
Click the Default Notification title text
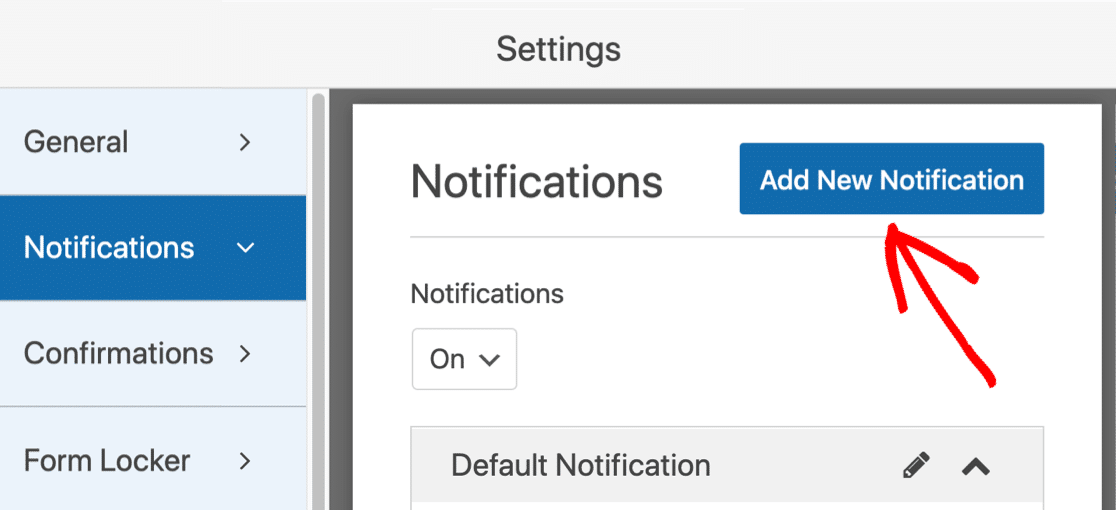click(581, 465)
